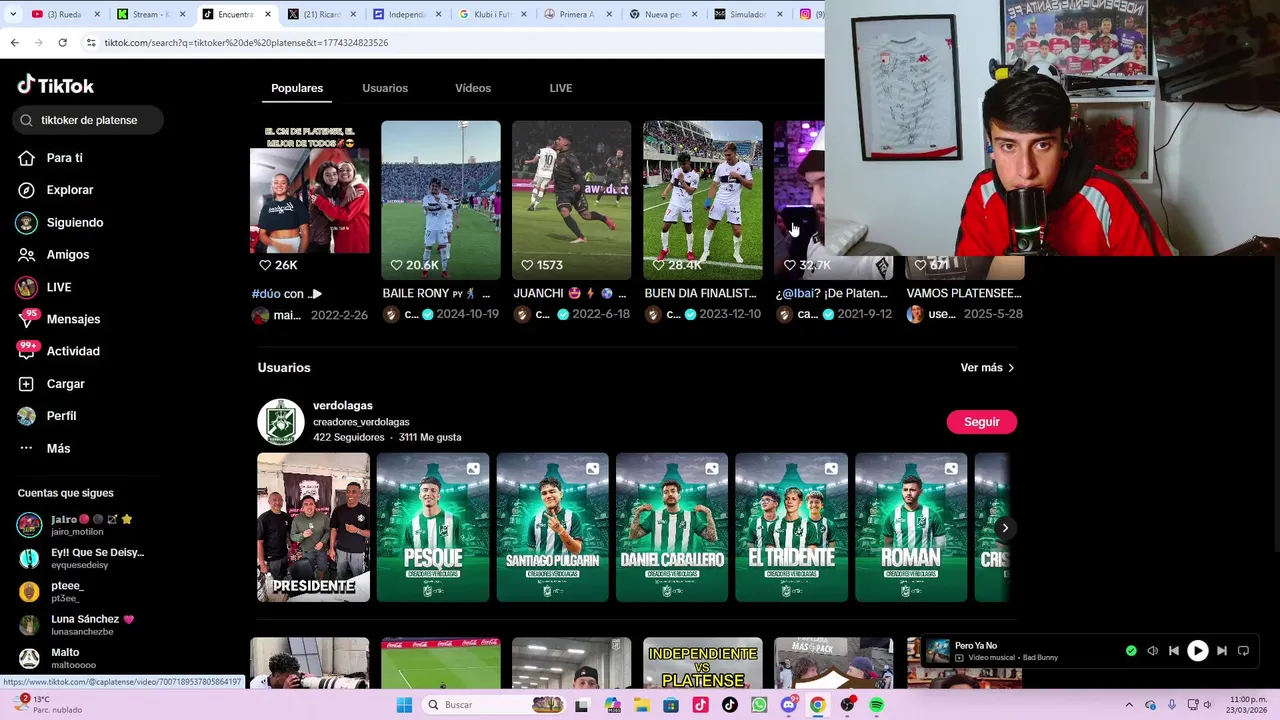Open the Para ti home icon
The image size is (1280, 720).
[27, 158]
